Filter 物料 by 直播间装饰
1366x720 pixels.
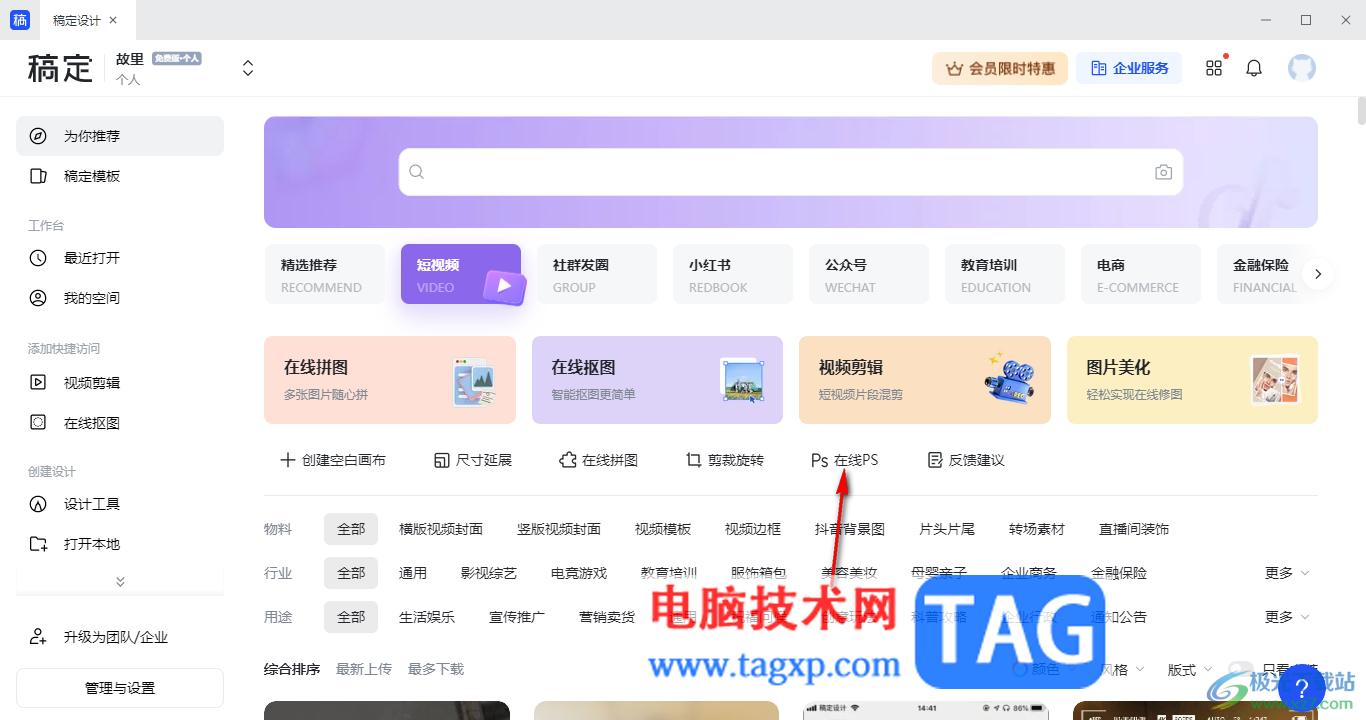pos(1134,529)
